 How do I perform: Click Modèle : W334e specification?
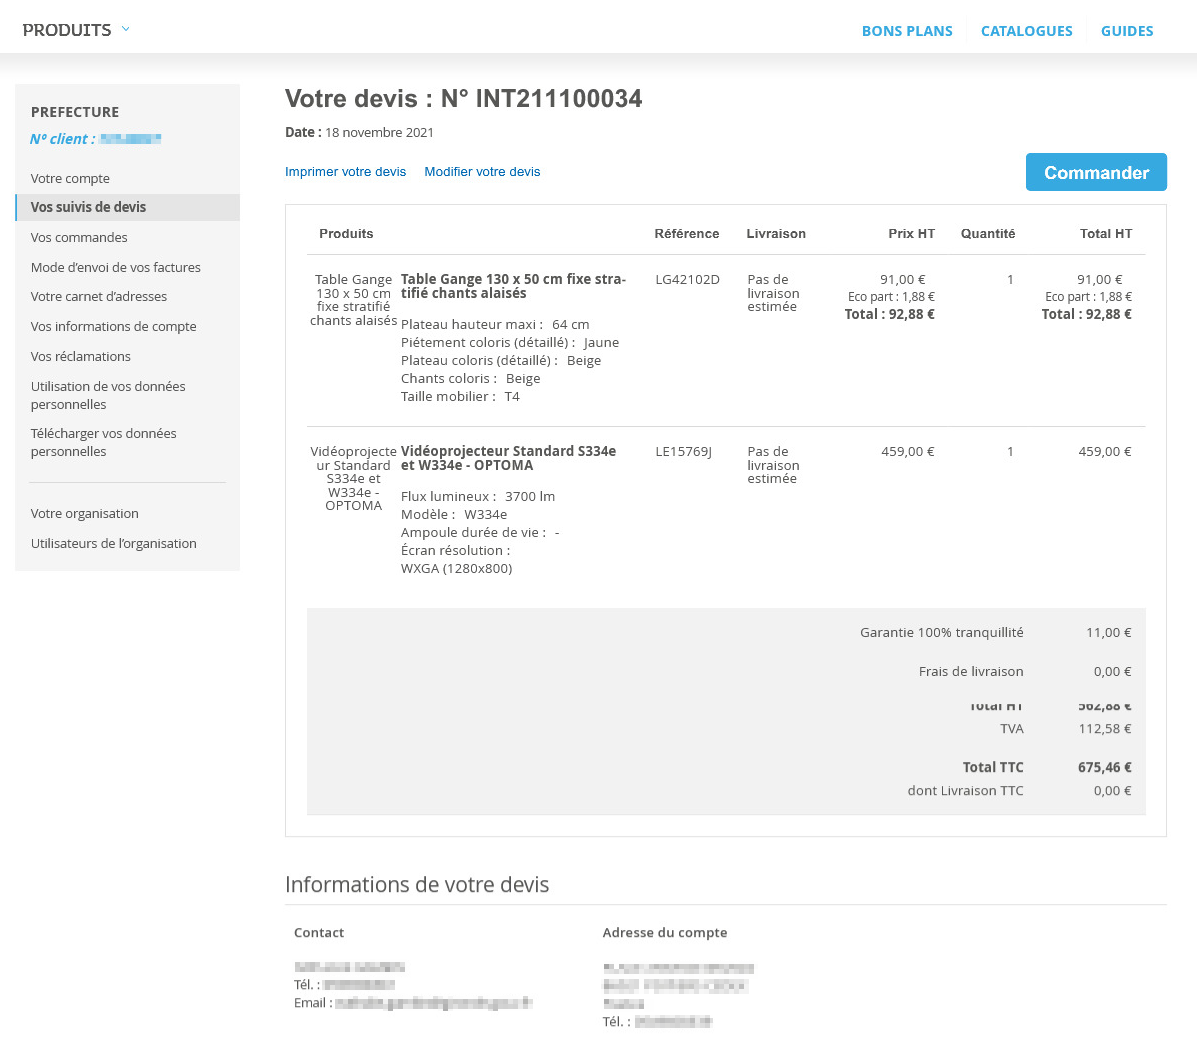[453, 514]
